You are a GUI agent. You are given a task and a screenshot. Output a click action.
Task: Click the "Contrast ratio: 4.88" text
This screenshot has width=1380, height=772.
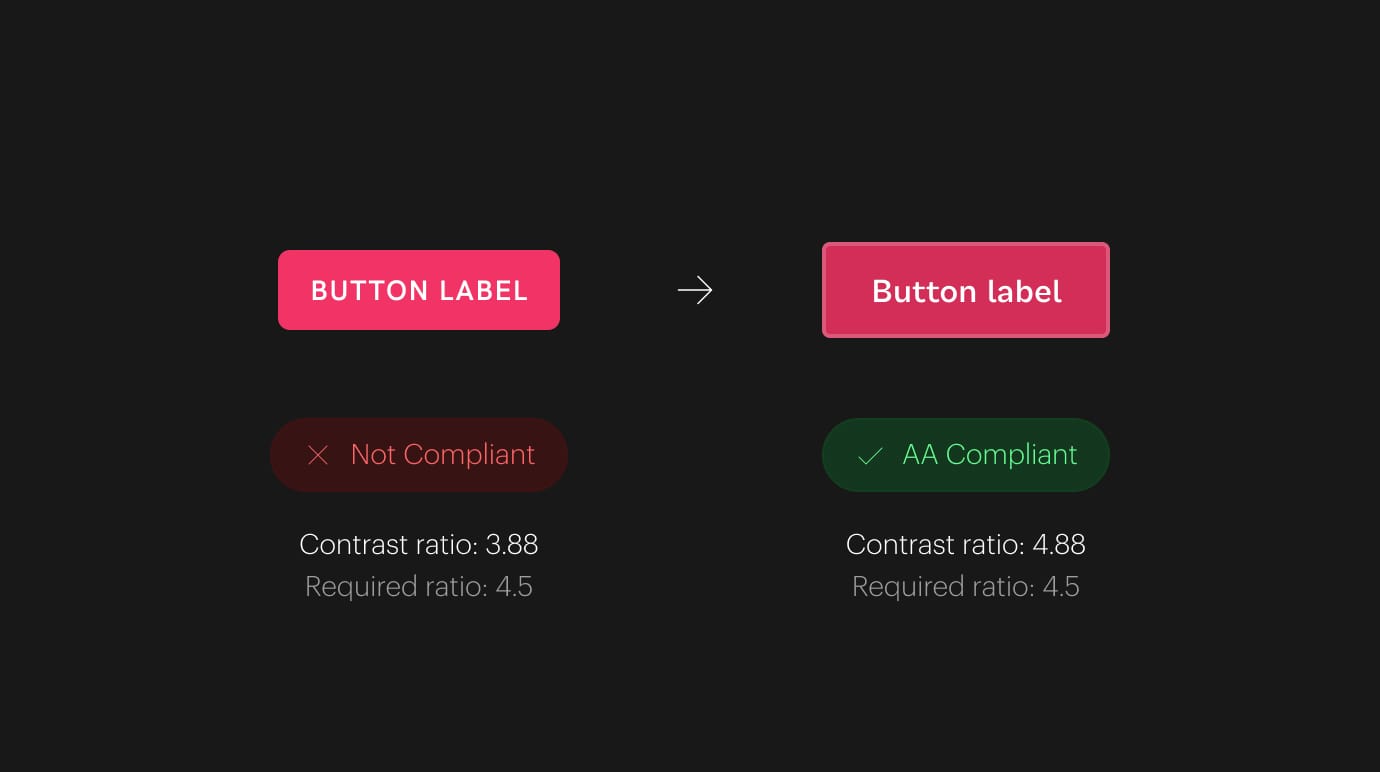(966, 544)
